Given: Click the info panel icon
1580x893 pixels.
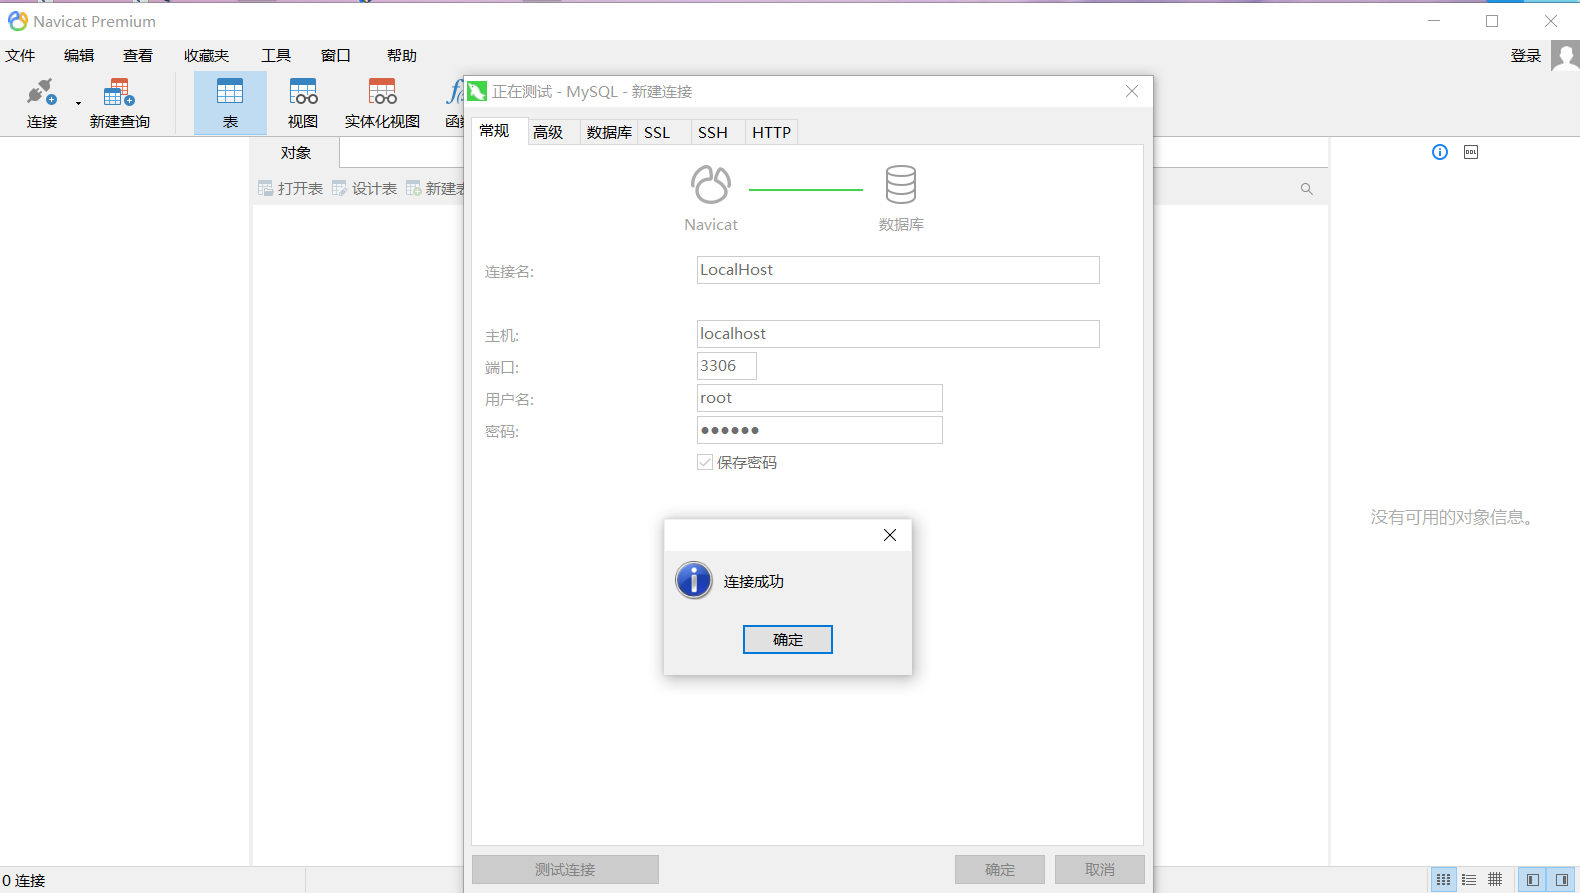Looking at the screenshot, I should pyautogui.click(x=1440, y=152).
